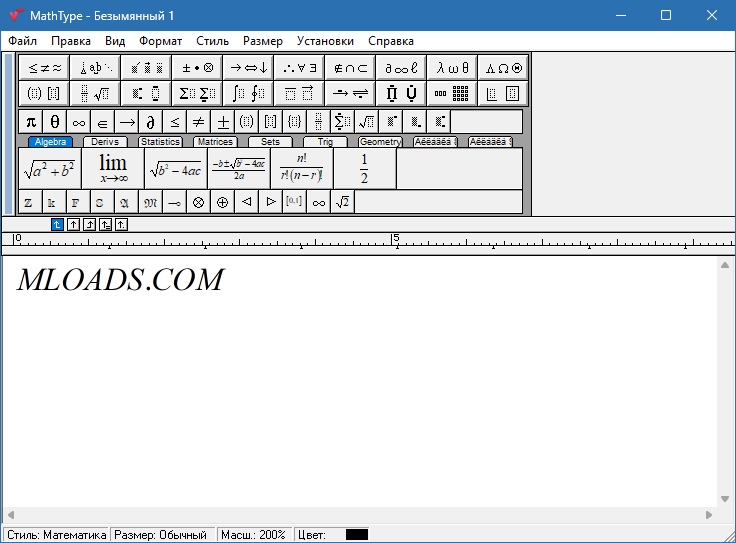
Task: Insert the Fraktur M symbol
Action: click(151, 202)
